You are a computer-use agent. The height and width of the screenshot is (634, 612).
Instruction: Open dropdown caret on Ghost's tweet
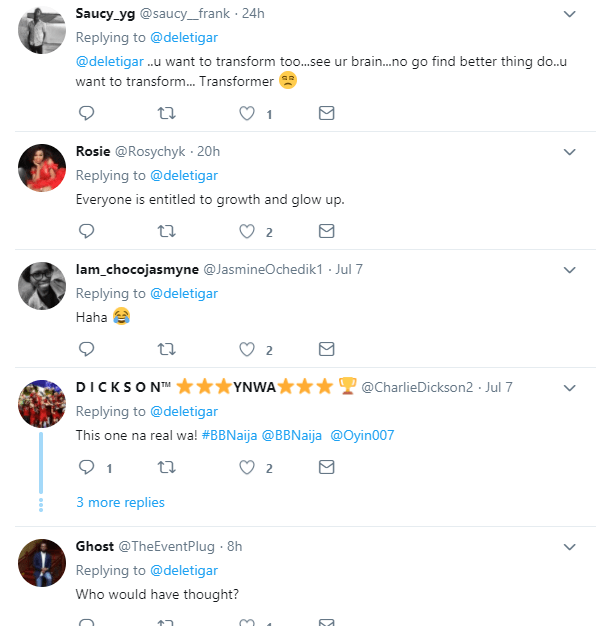tap(570, 547)
